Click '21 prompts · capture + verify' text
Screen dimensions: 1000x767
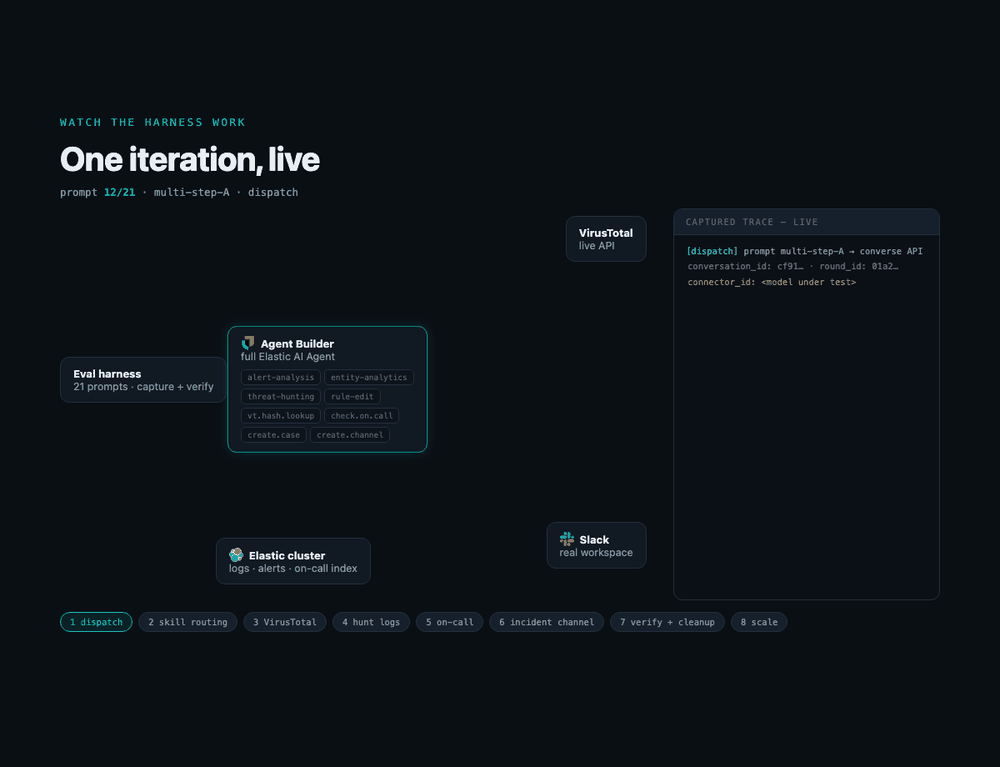click(143, 386)
